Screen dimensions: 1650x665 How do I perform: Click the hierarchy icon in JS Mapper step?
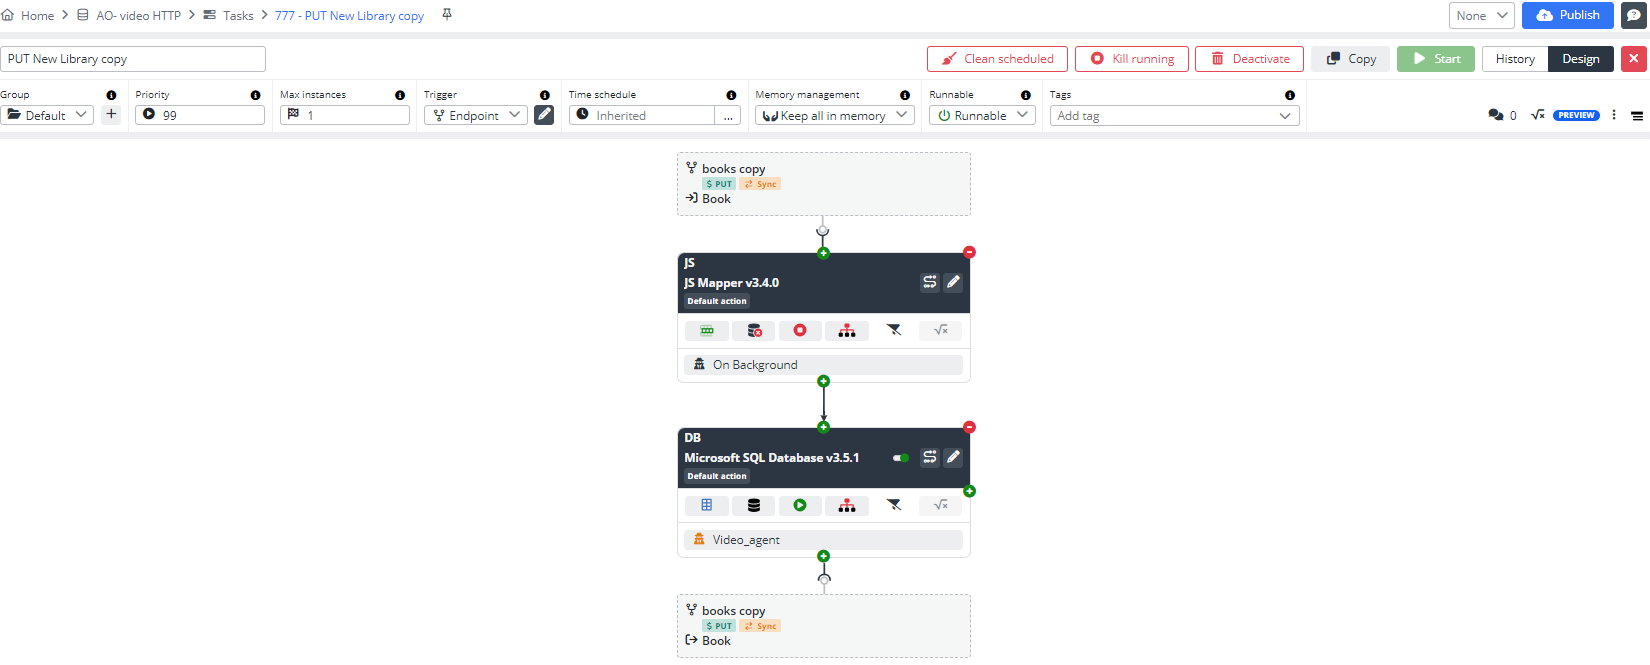click(846, 331)
